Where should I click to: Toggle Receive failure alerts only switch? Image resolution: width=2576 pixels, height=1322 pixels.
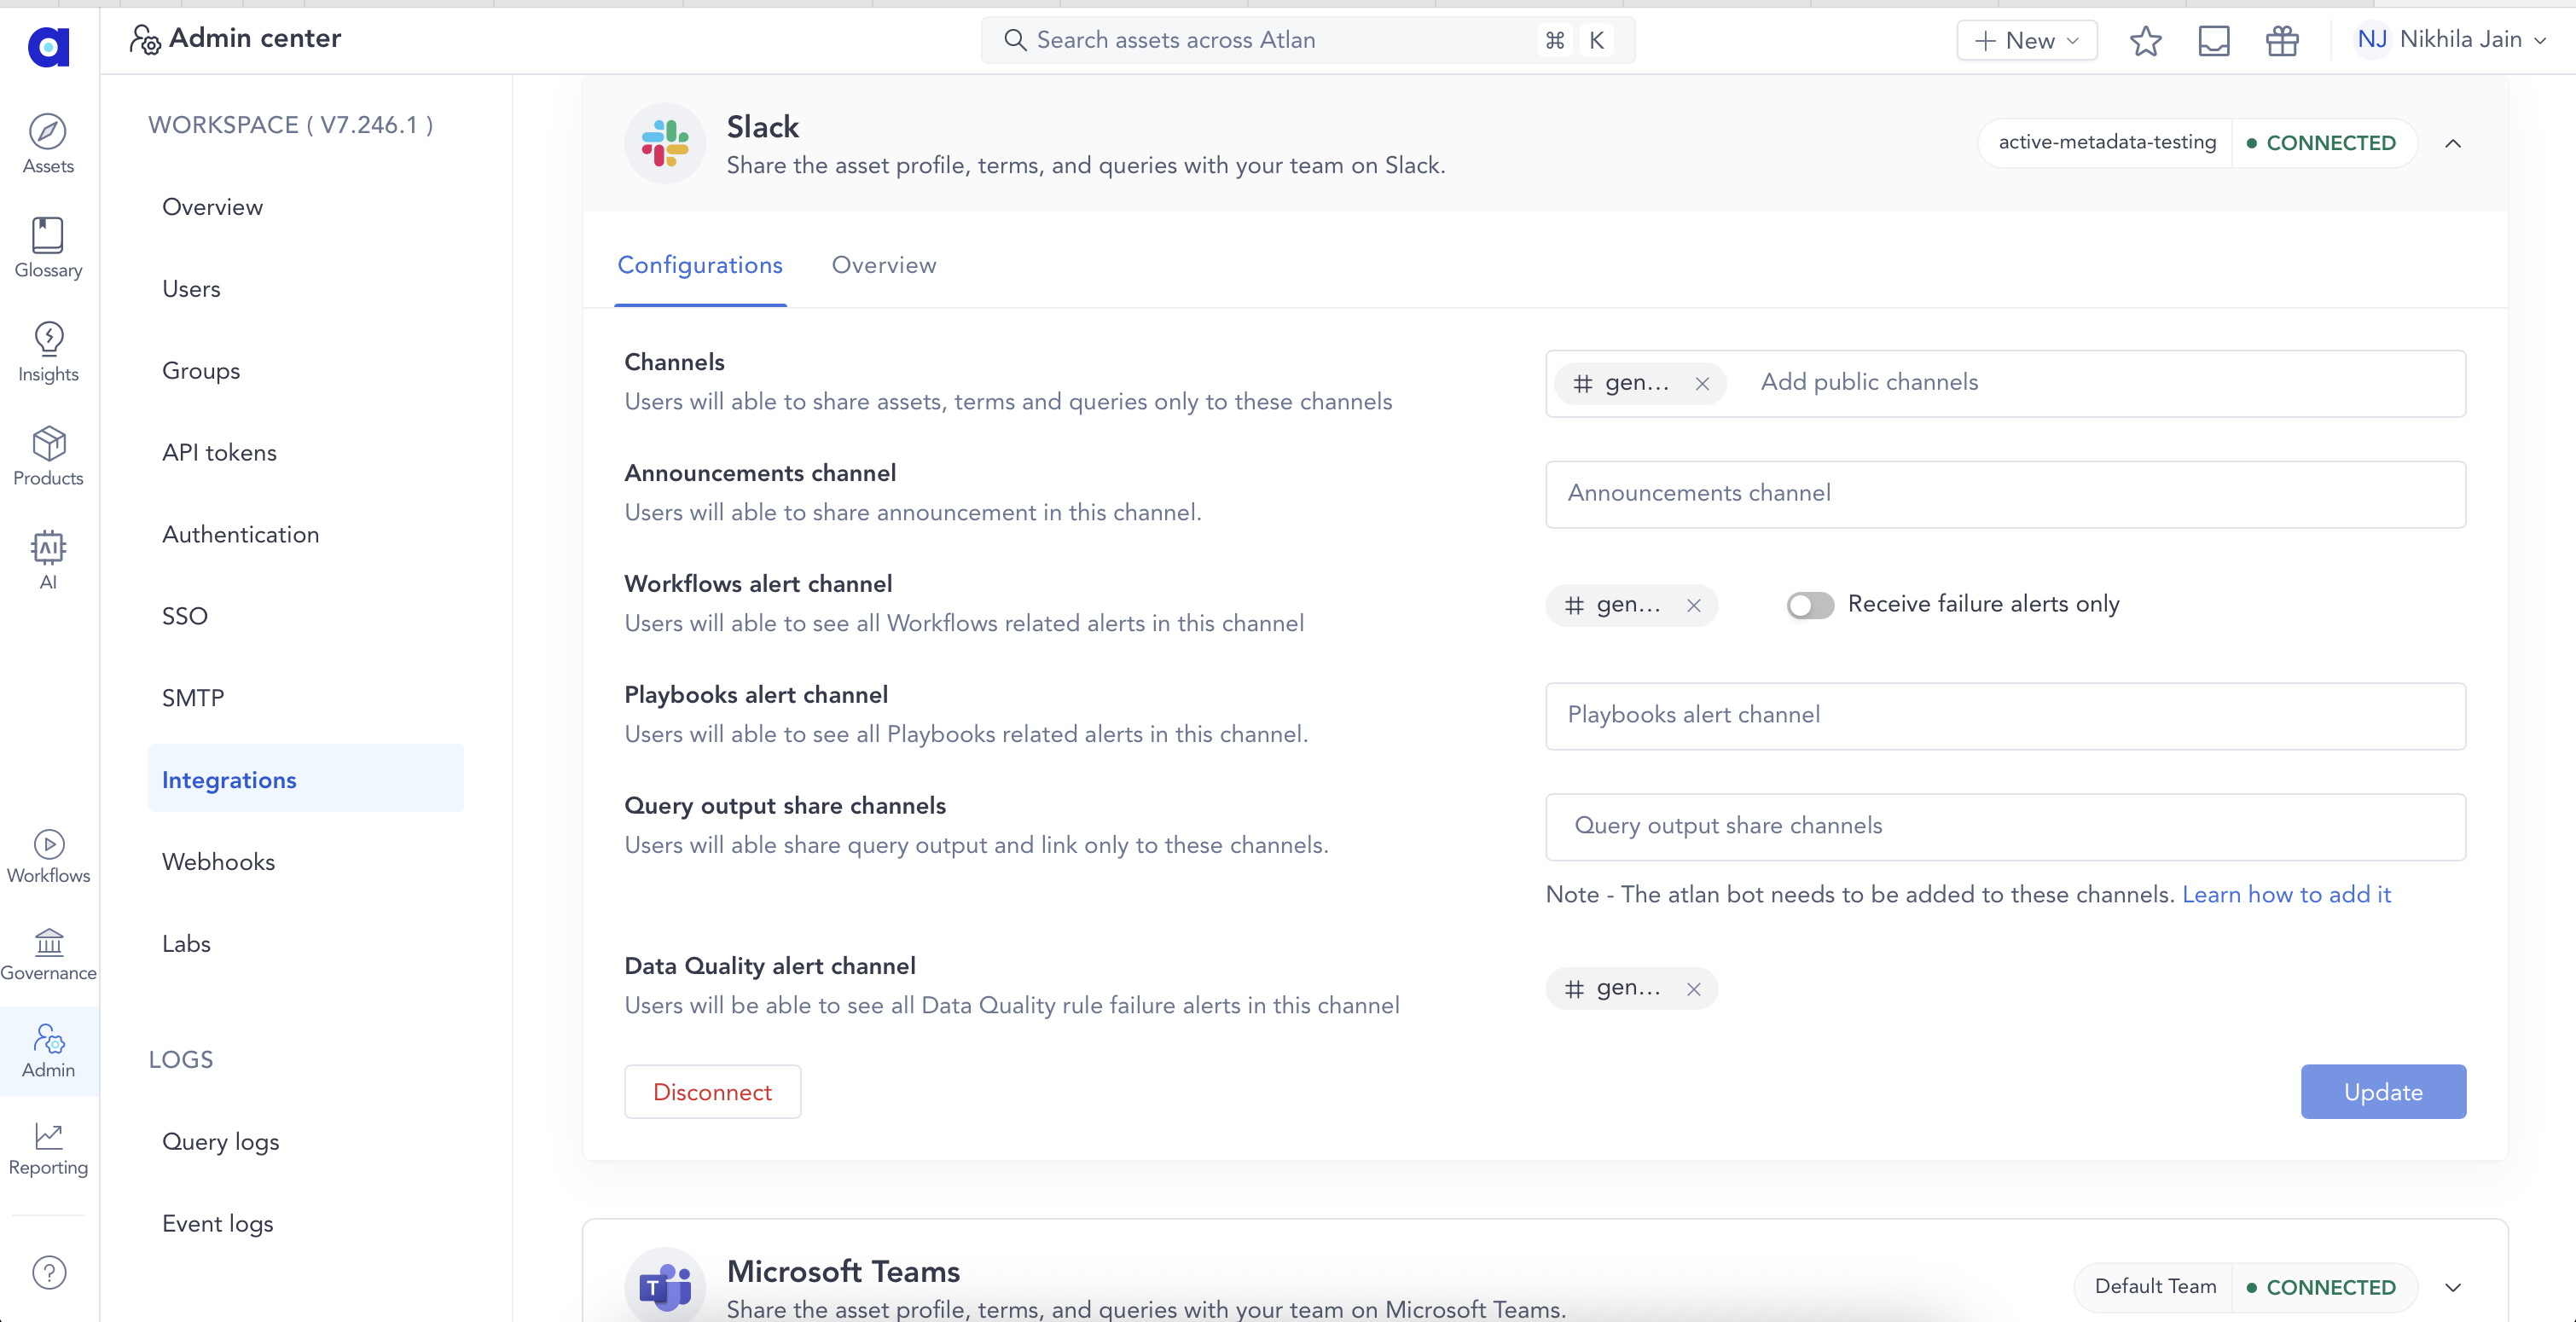coord(1810,605)
